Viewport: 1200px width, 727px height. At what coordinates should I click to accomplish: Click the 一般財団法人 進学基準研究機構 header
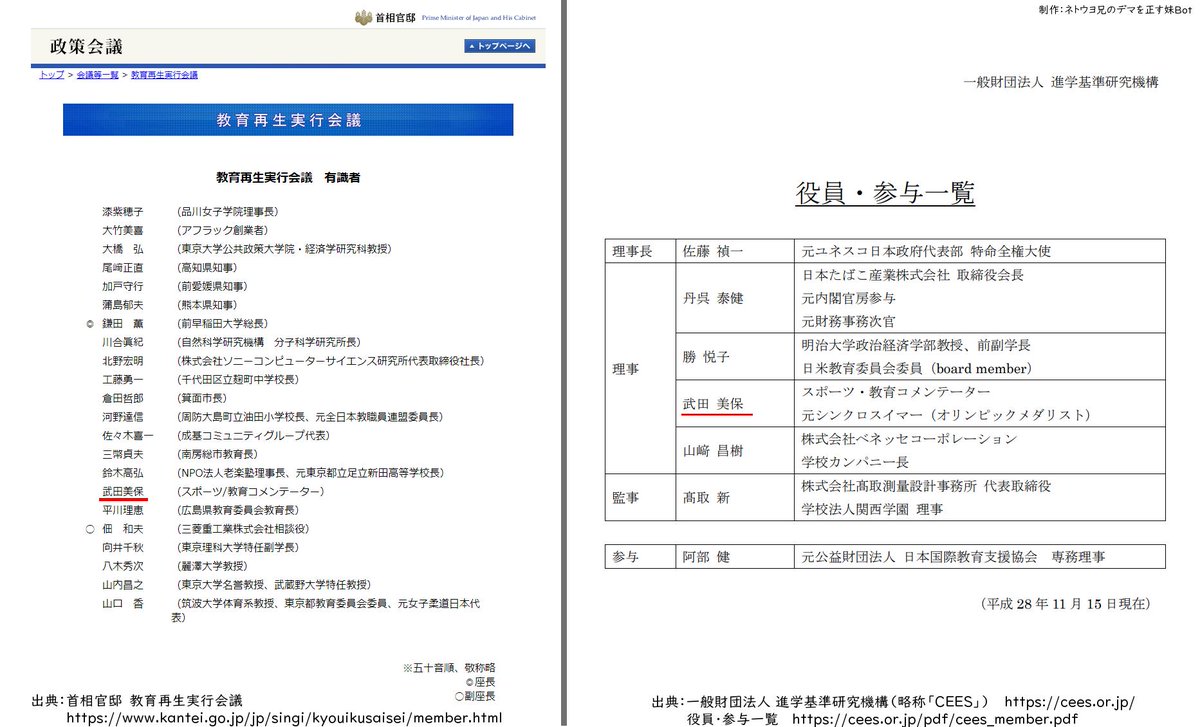point(1061,83)
